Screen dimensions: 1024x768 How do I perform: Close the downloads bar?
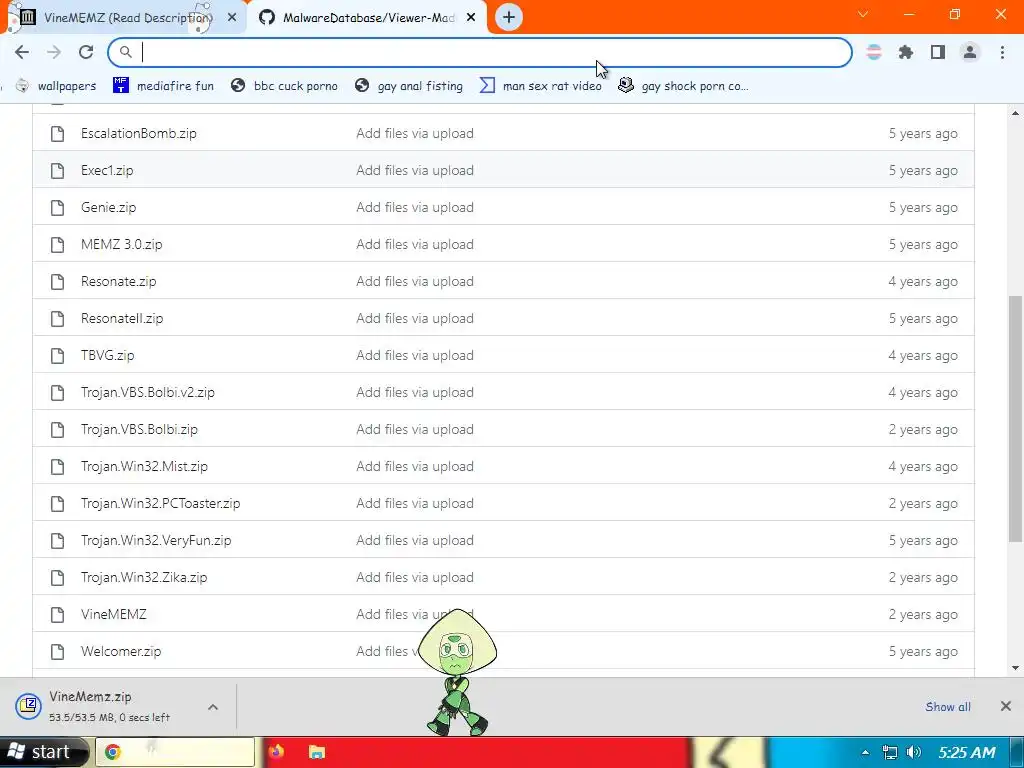(1006, 706)
